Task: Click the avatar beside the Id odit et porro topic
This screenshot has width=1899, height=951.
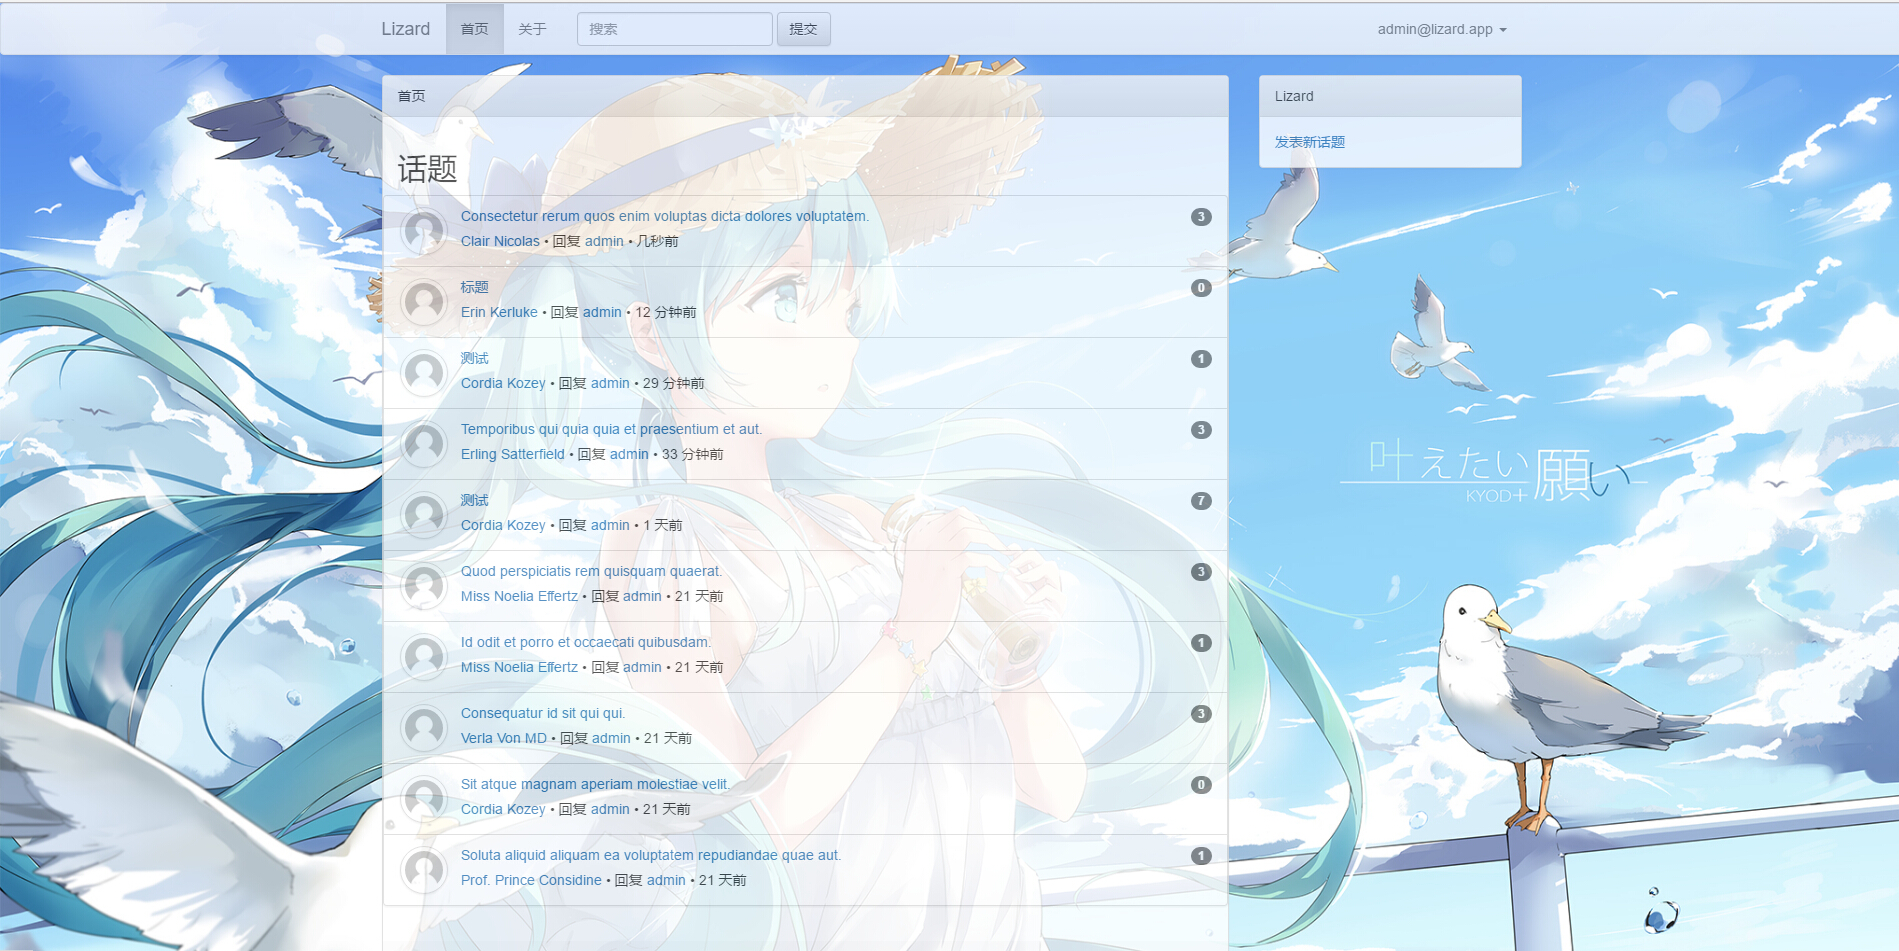Action: click(424, 657)
